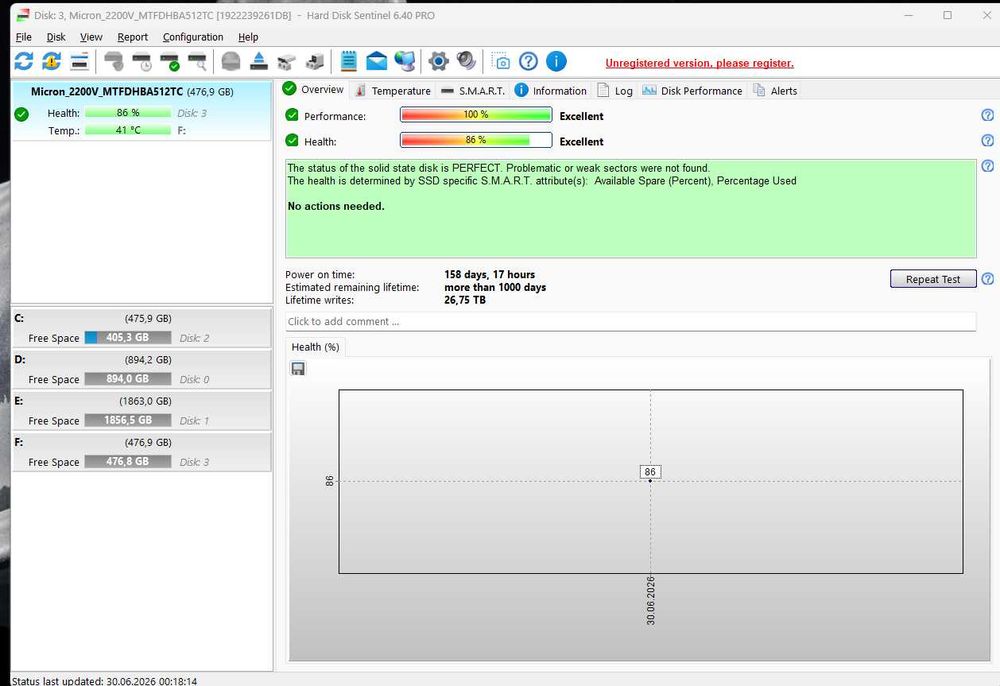This screenshot has height=686, width=1000.
Task: Click the disk with magnifier toolbar icon
Action: pyautogui.click(x=198, y=62)
